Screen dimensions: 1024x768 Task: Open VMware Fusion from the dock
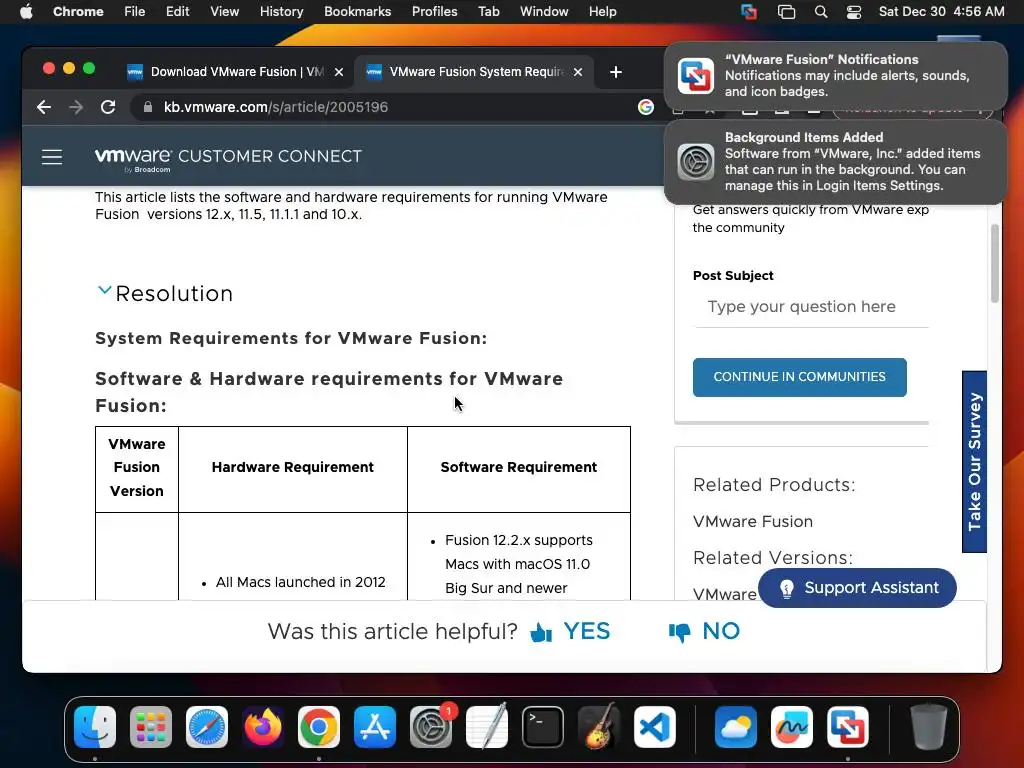click(x=848, y=726)
